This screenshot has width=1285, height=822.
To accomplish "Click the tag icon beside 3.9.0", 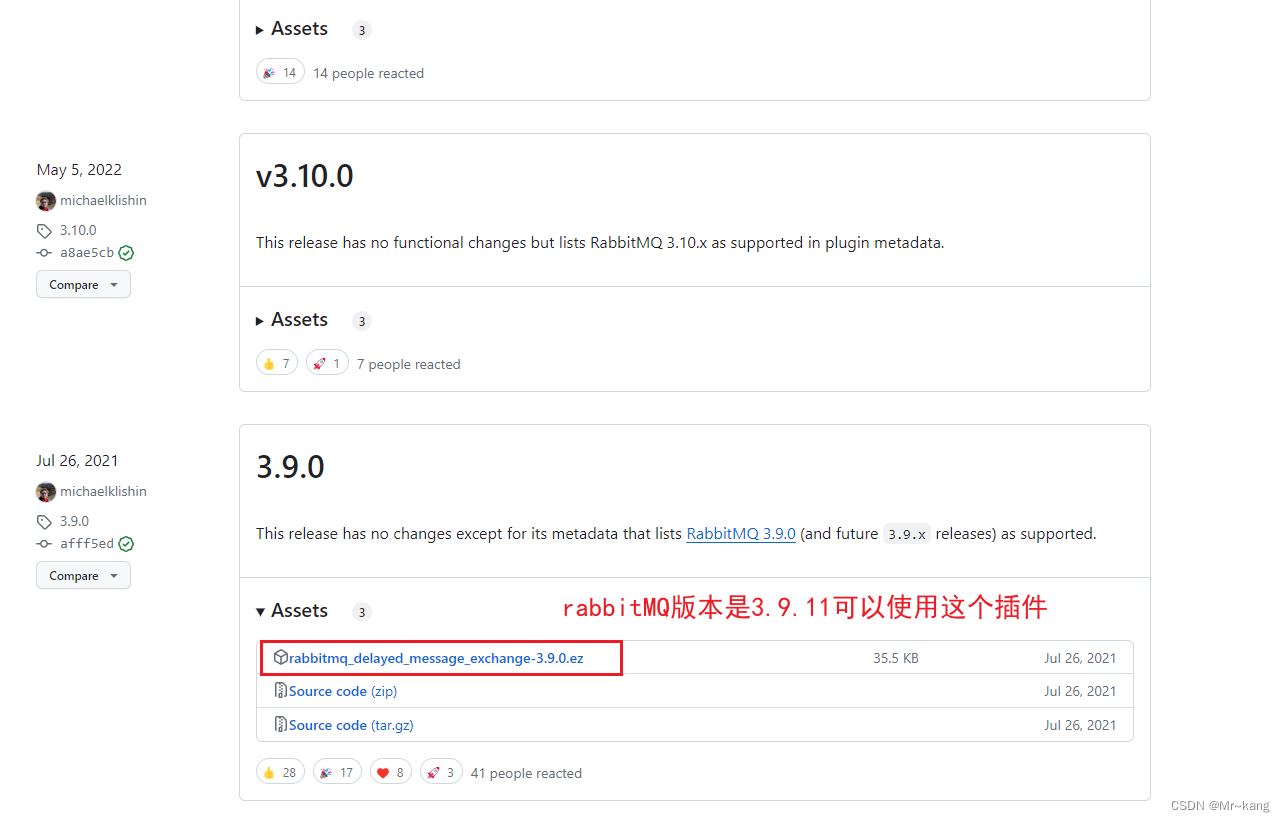I will (44, 522).
